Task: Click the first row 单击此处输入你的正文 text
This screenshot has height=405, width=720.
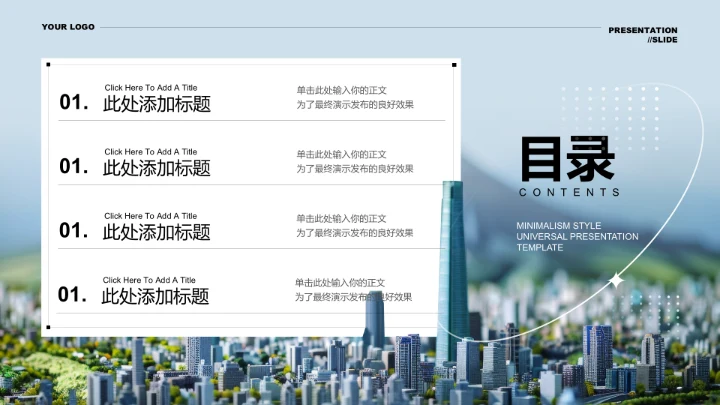Action: tap(342, 90)
